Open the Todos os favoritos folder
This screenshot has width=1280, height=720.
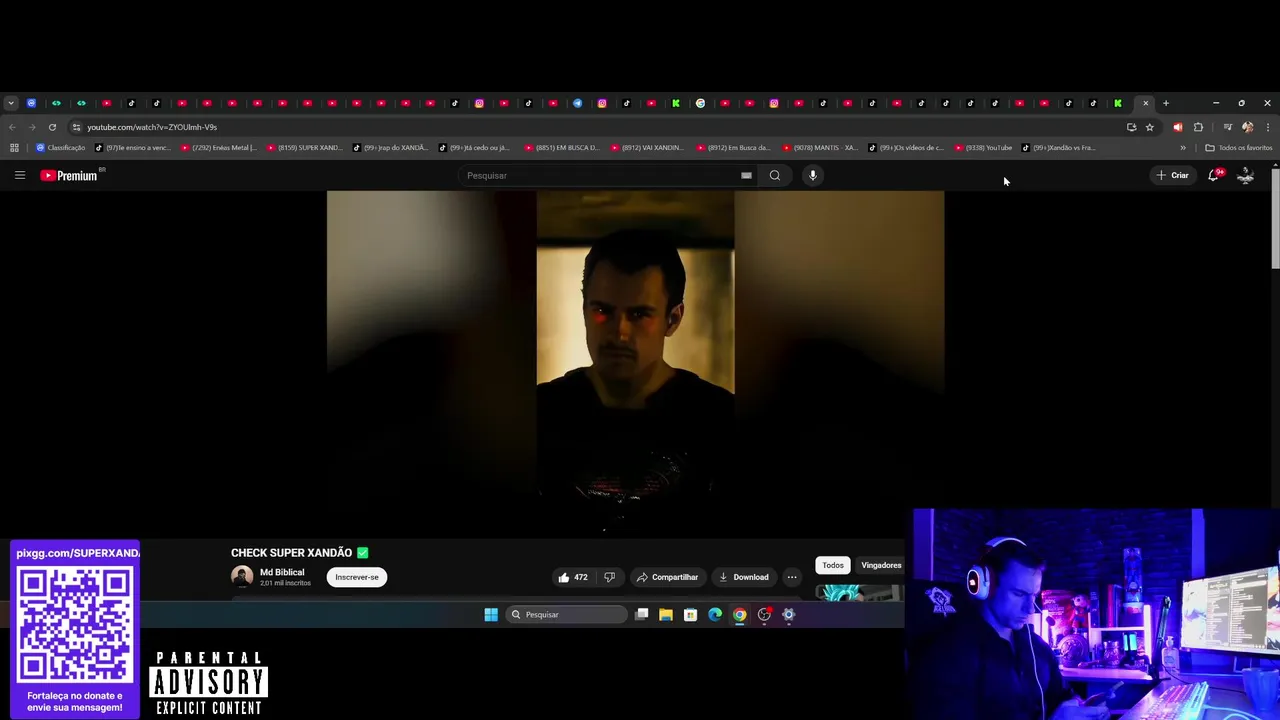coord(1239,148)
